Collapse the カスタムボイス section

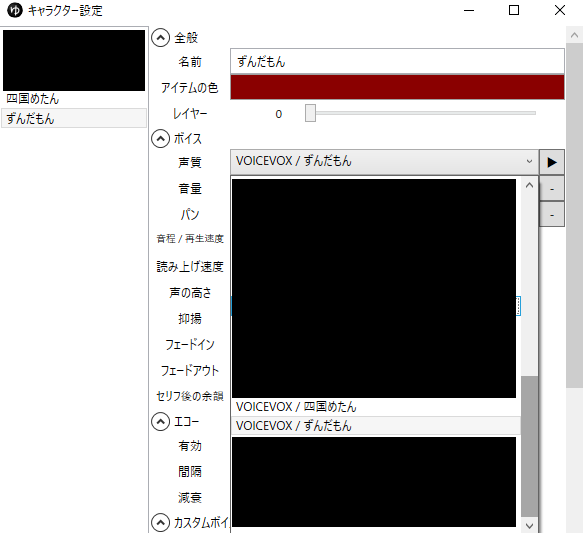point(160,523)
